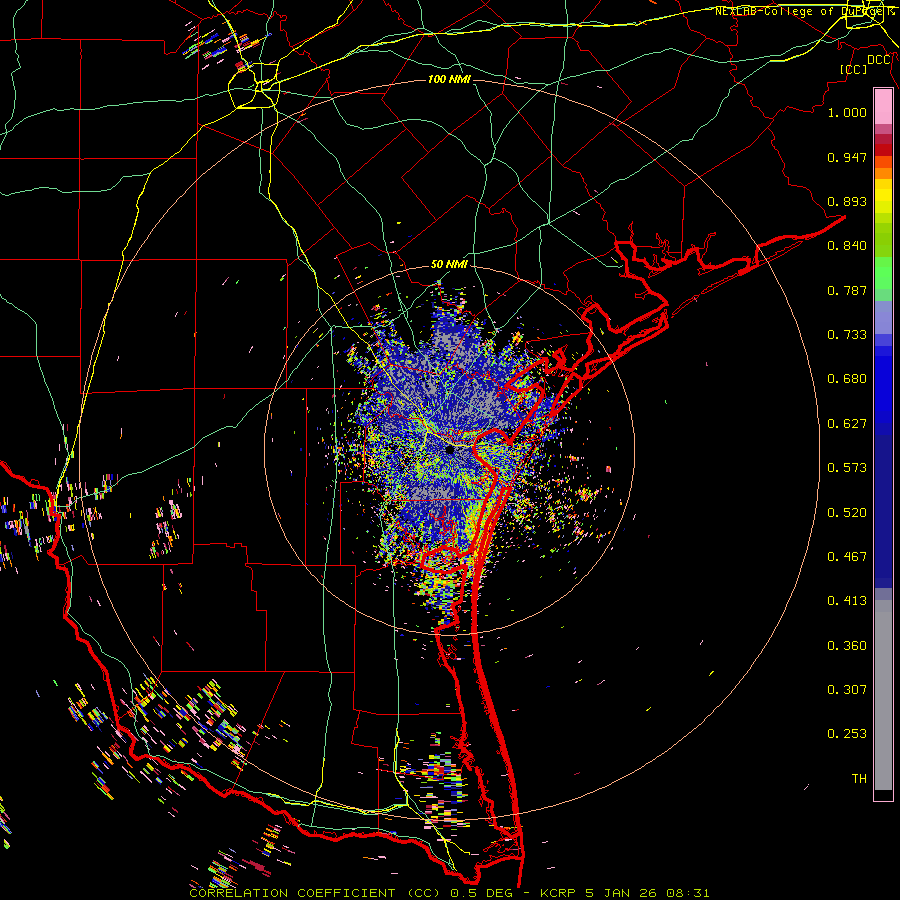The image size is (900, 900).
Task: Click the DCC label above the color bar
Action: pos(879,60)
